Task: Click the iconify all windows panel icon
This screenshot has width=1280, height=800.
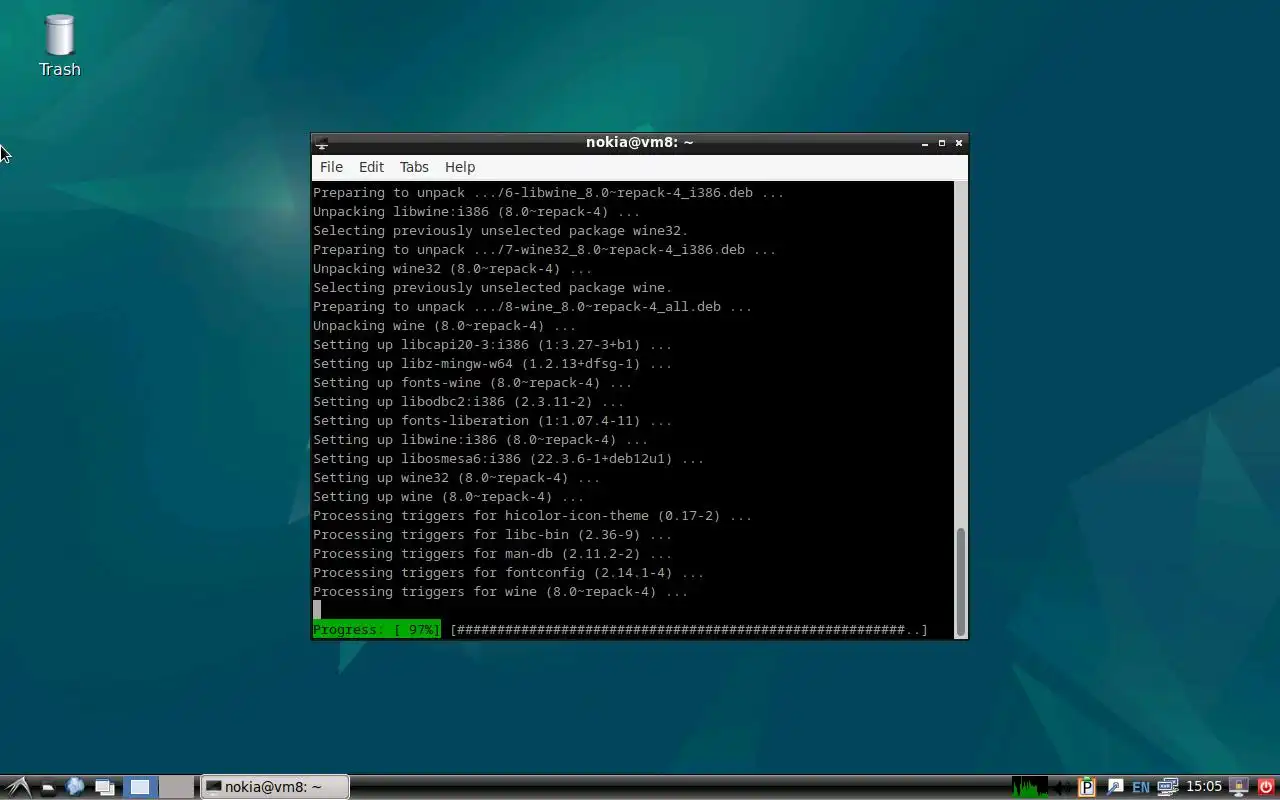Action: 105,788
